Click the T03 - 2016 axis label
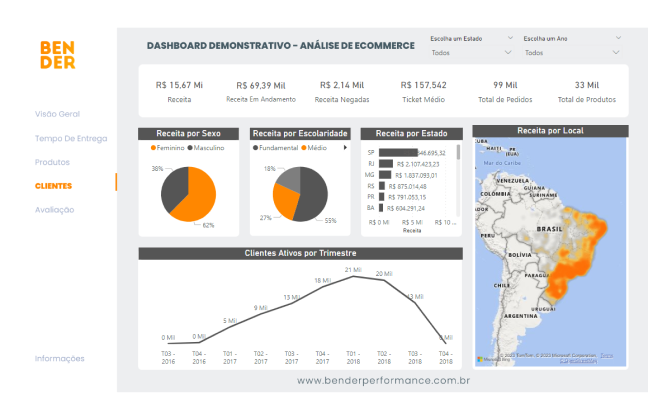Screen dimensions: 648x420 [x=168, y=358]
